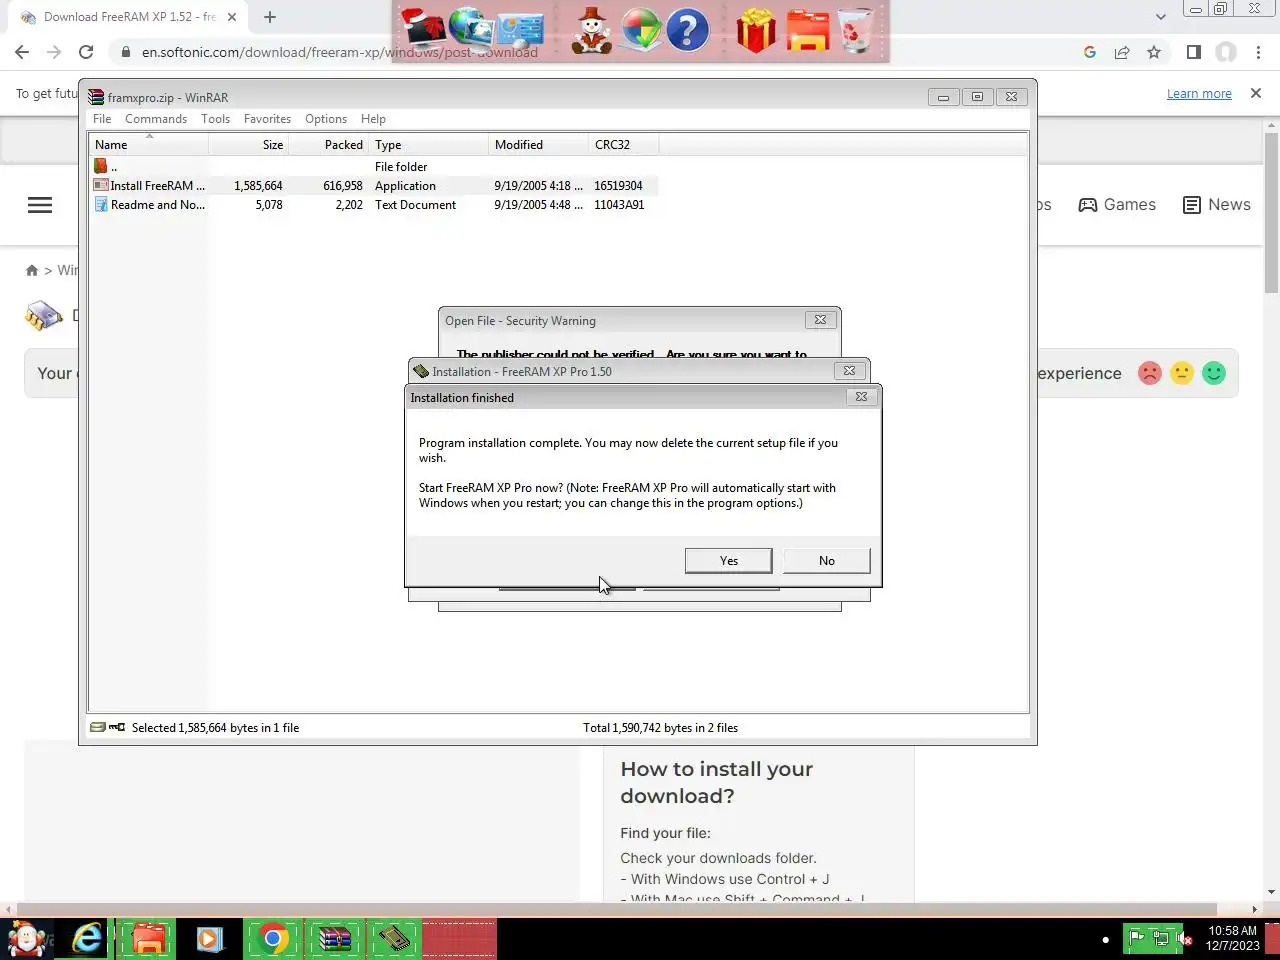Sort WinRAR list by Modified column
The height and width of the screenshot is (960, 1280).
(x=538, y=145)
